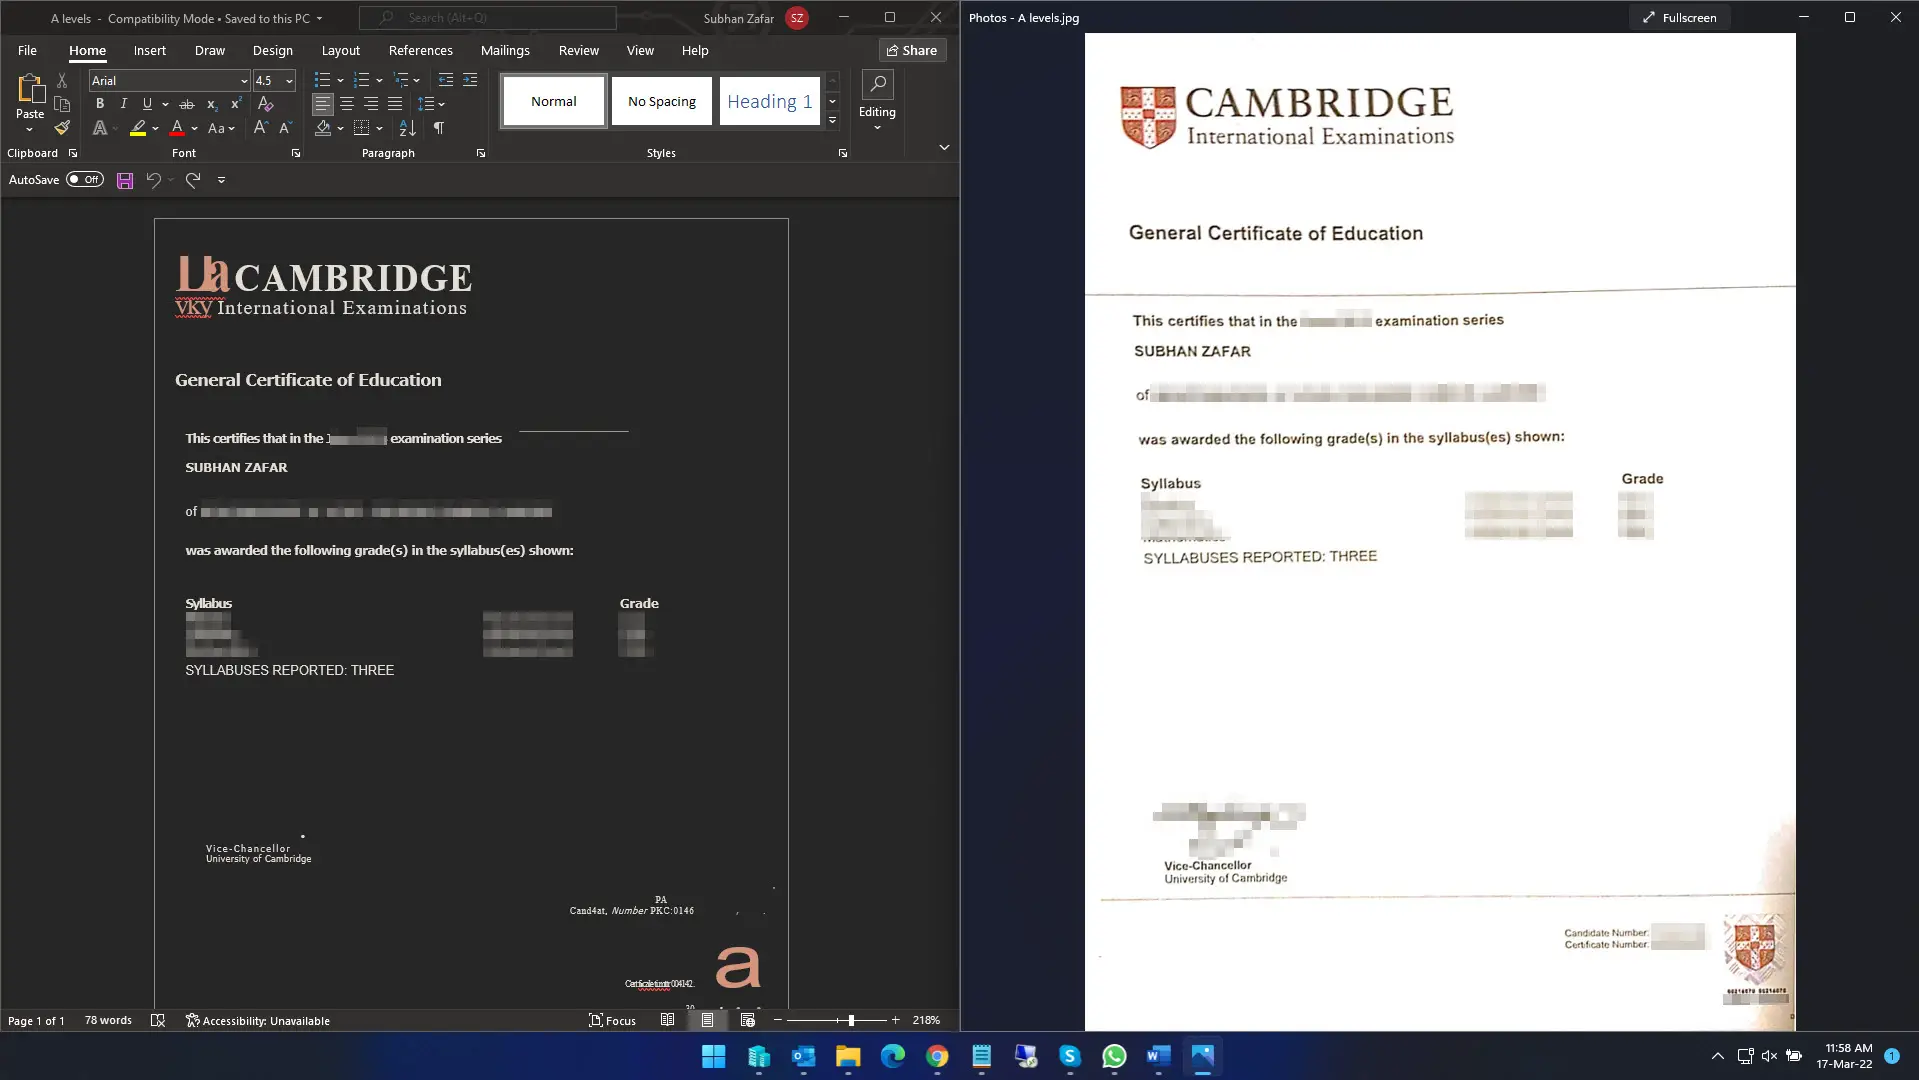Open the File menu

27,50
